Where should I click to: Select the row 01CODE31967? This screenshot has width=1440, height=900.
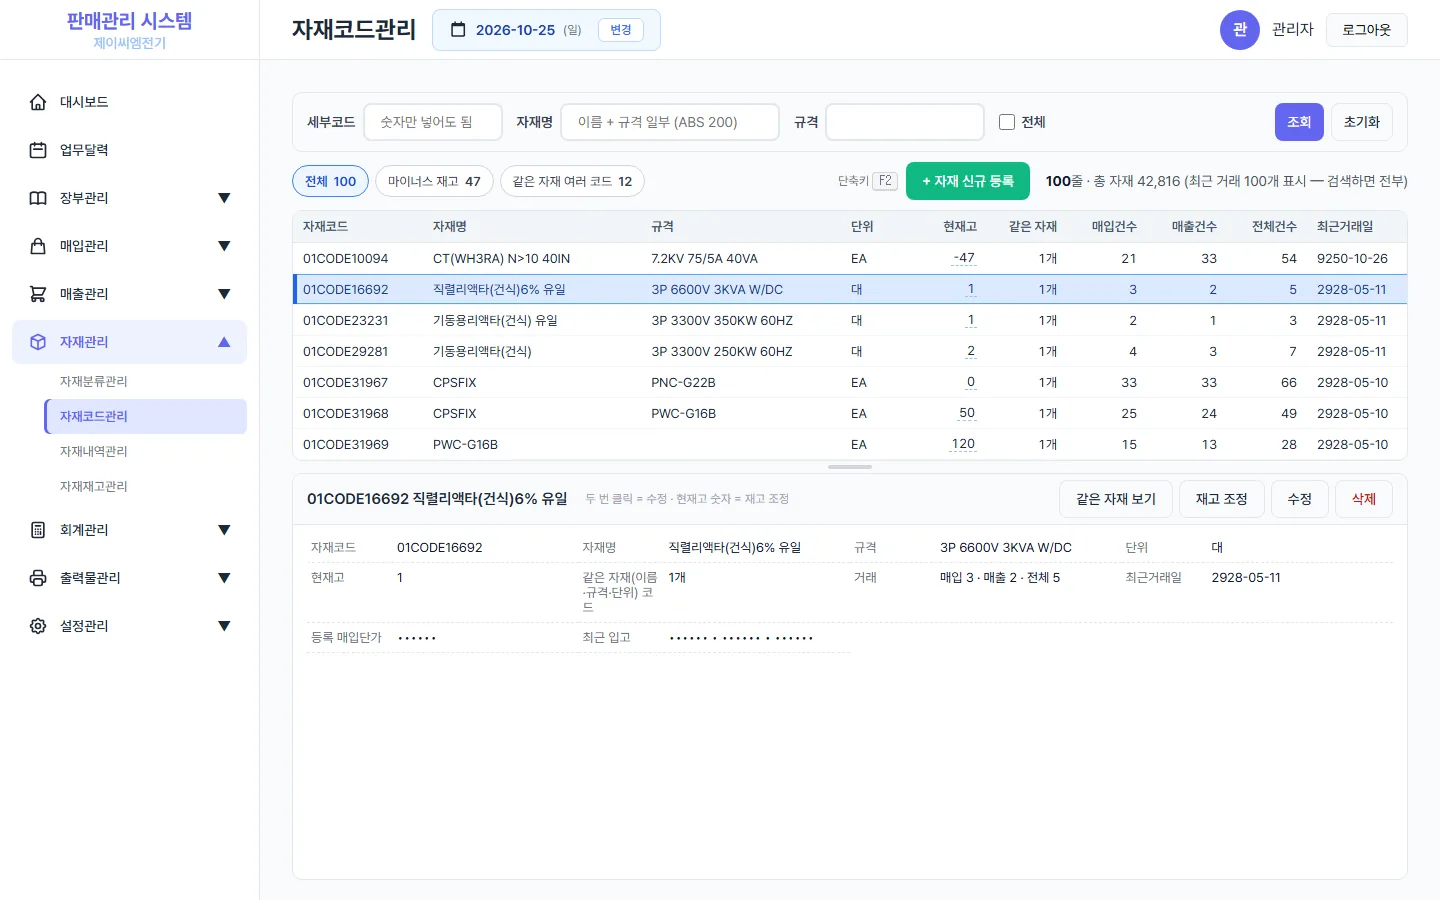click(850, 383)
